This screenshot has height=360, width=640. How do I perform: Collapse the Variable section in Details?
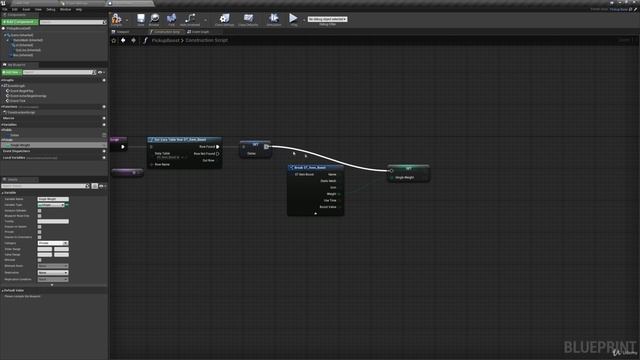2,193
